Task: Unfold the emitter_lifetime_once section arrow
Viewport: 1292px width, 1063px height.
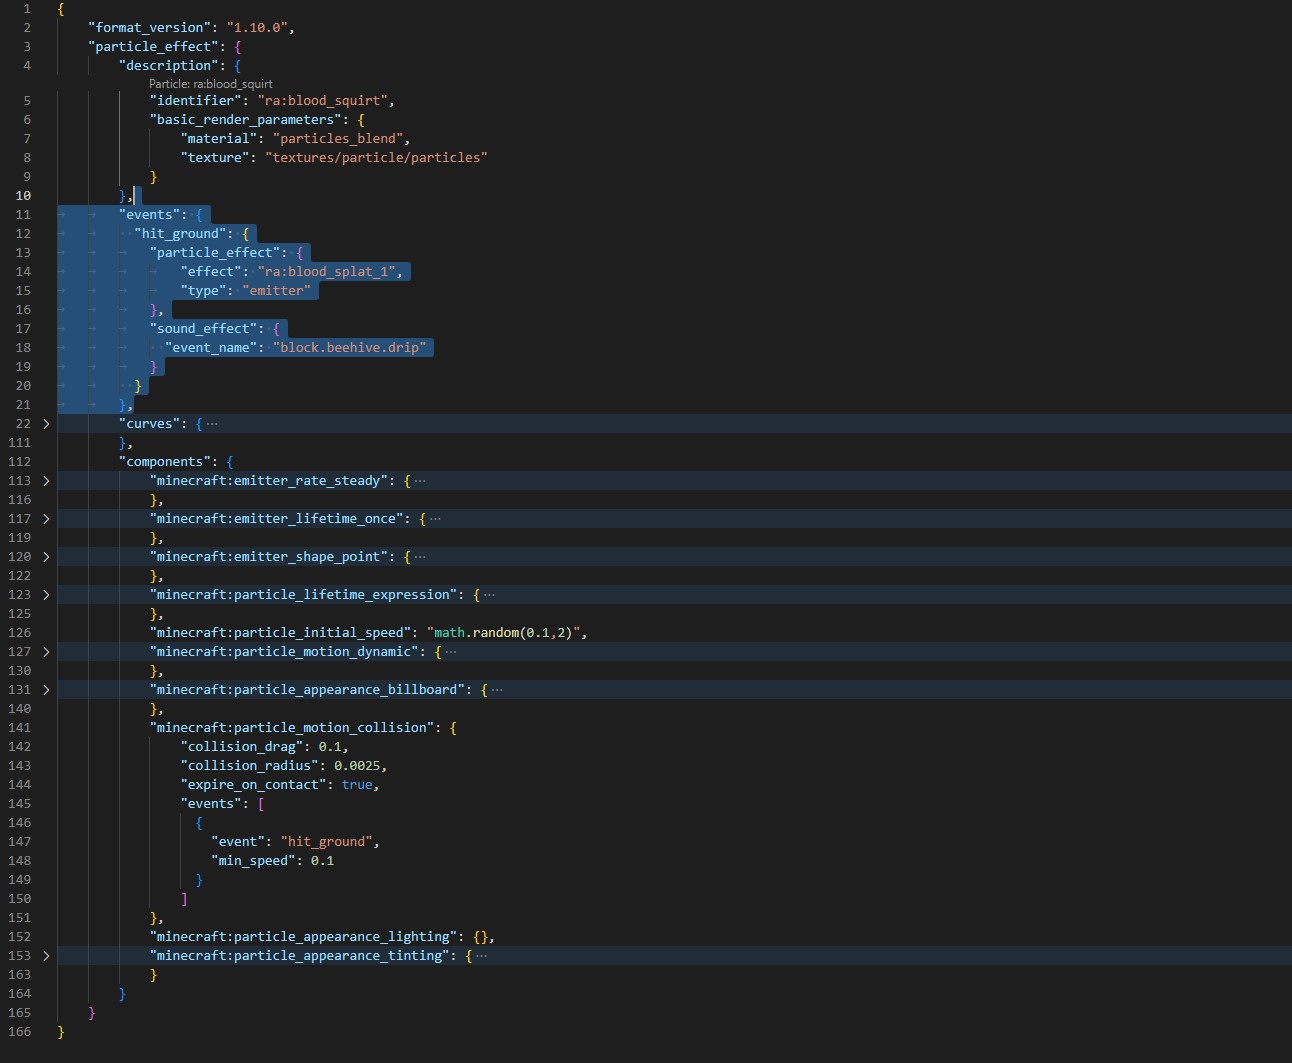Action: click(x=46, y=519)
